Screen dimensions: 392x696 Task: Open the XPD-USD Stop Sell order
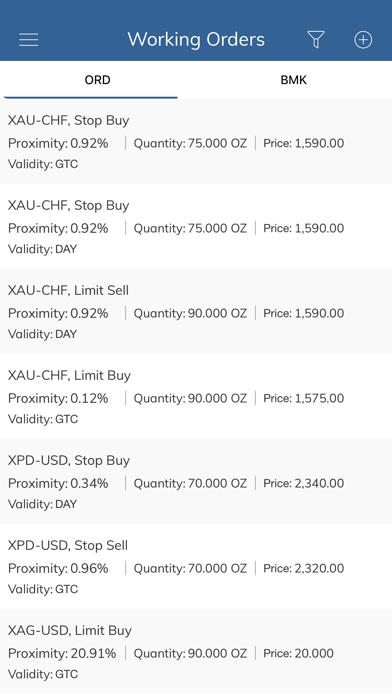196,566
